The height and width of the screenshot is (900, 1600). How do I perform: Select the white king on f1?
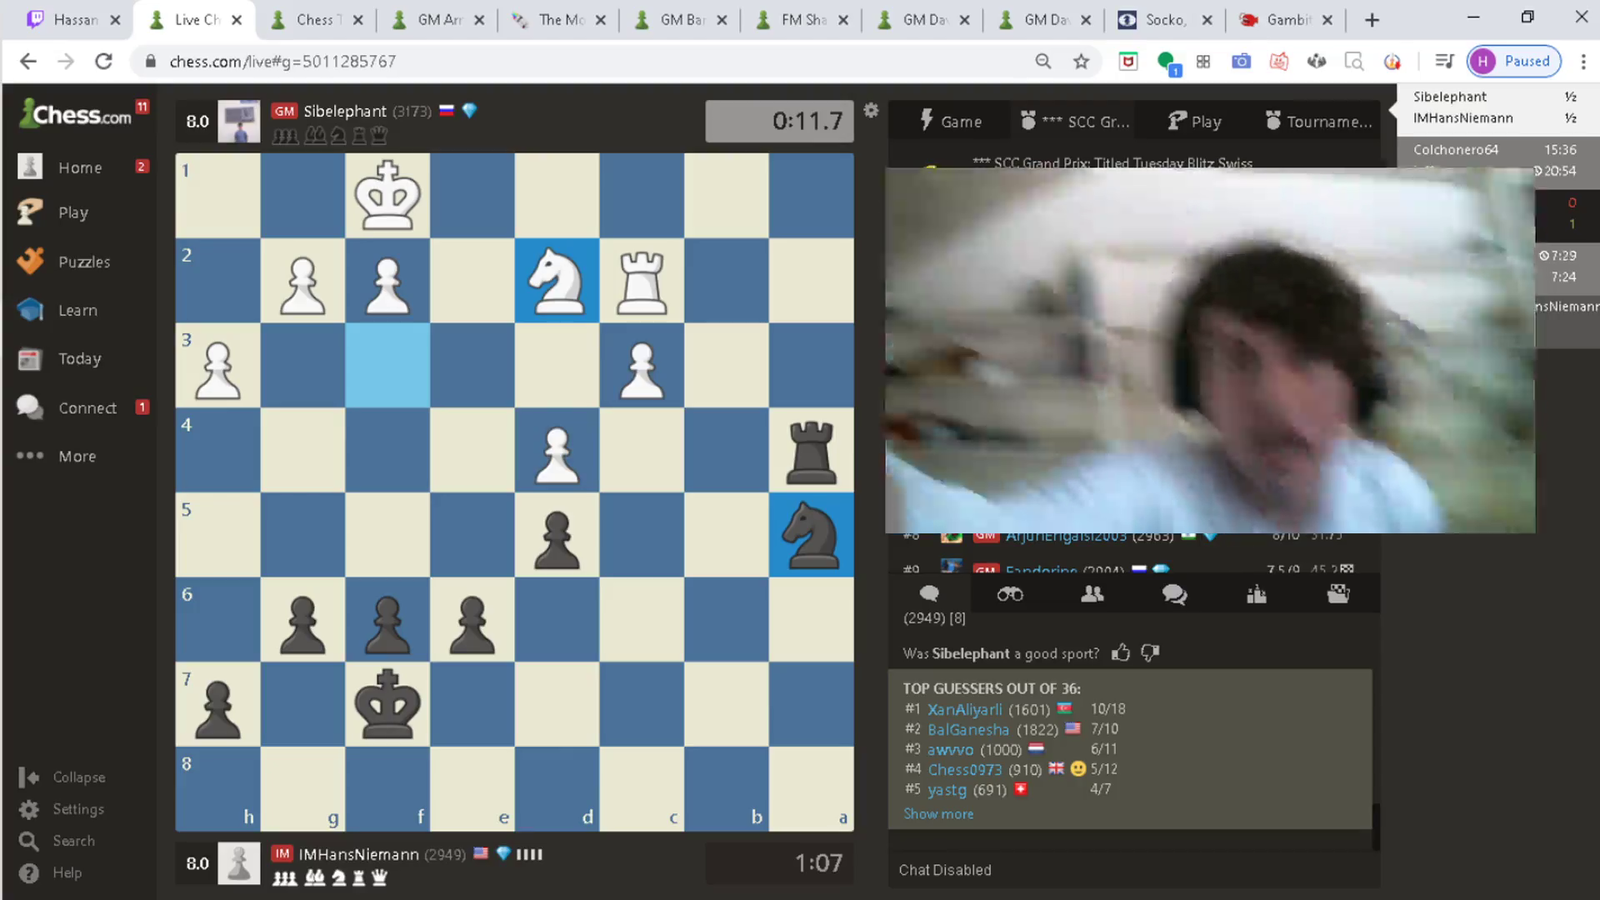[387, 195]
